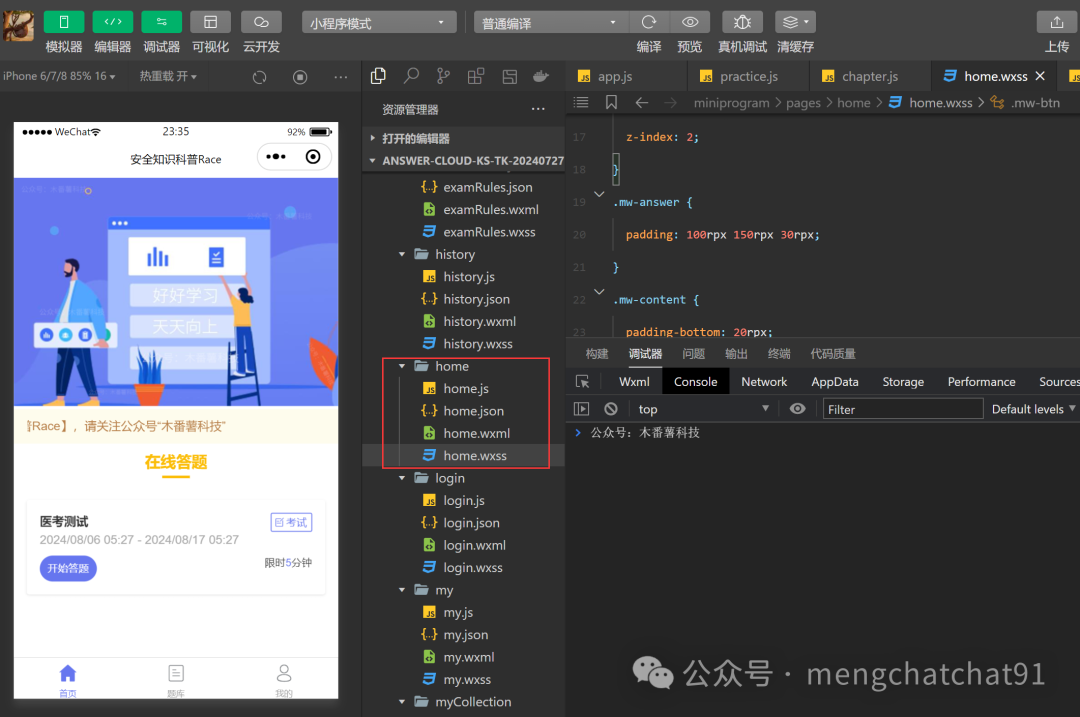
Task: Open the source control branch icon
Action: click(444, 76)
